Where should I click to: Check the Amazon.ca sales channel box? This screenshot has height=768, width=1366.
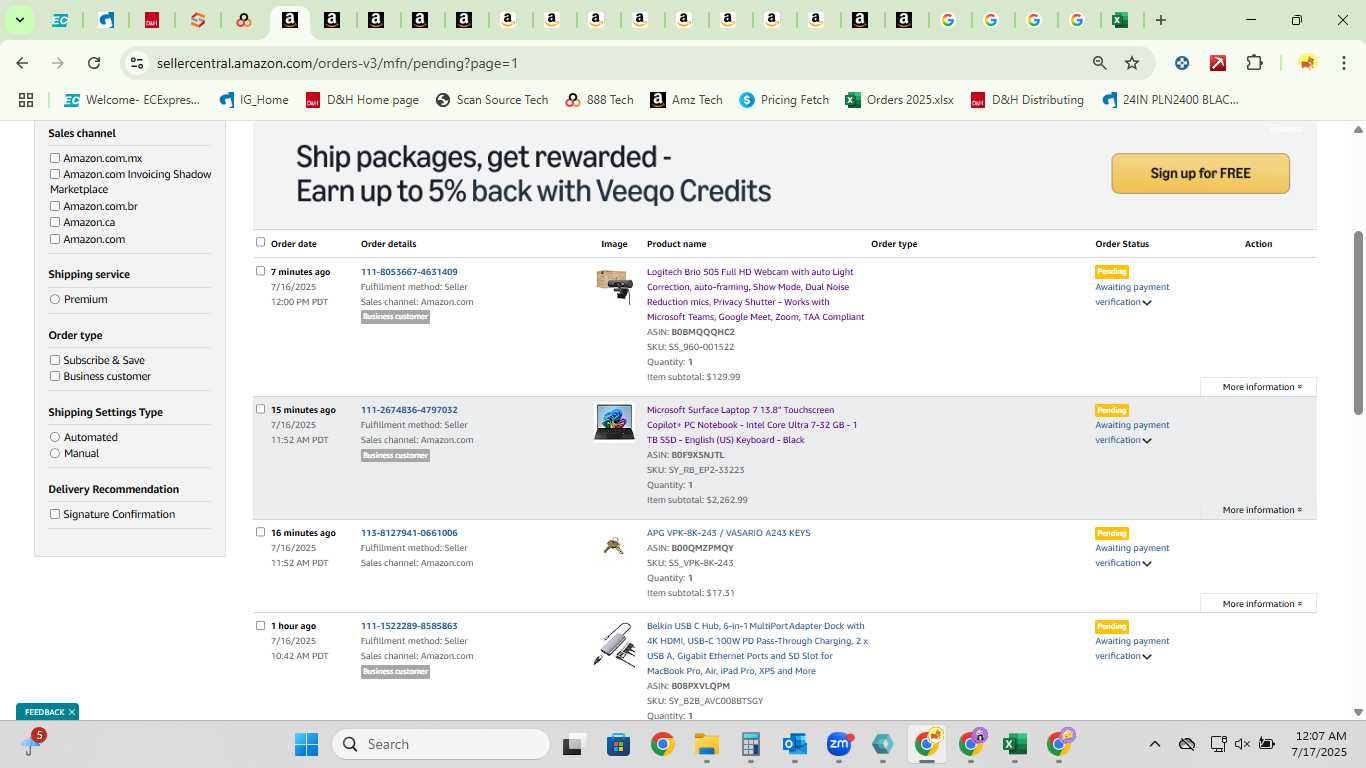pyautogui.click(x=55, y=222)
